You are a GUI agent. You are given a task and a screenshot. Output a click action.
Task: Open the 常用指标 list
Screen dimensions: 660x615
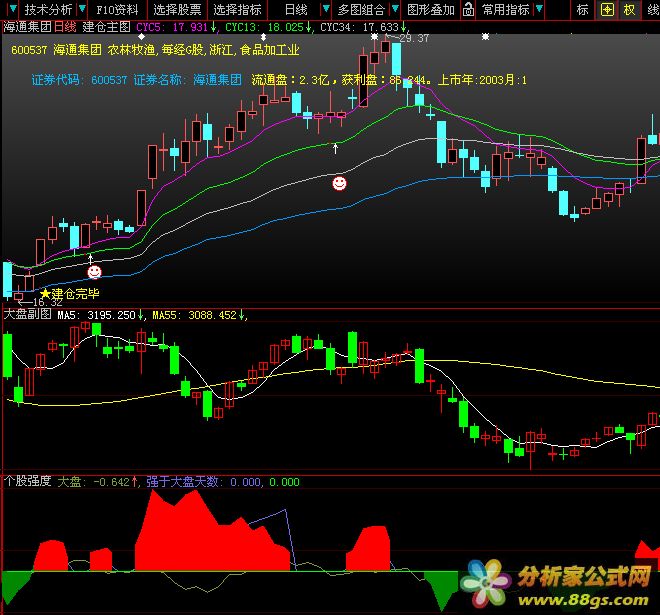pos(505,9)
